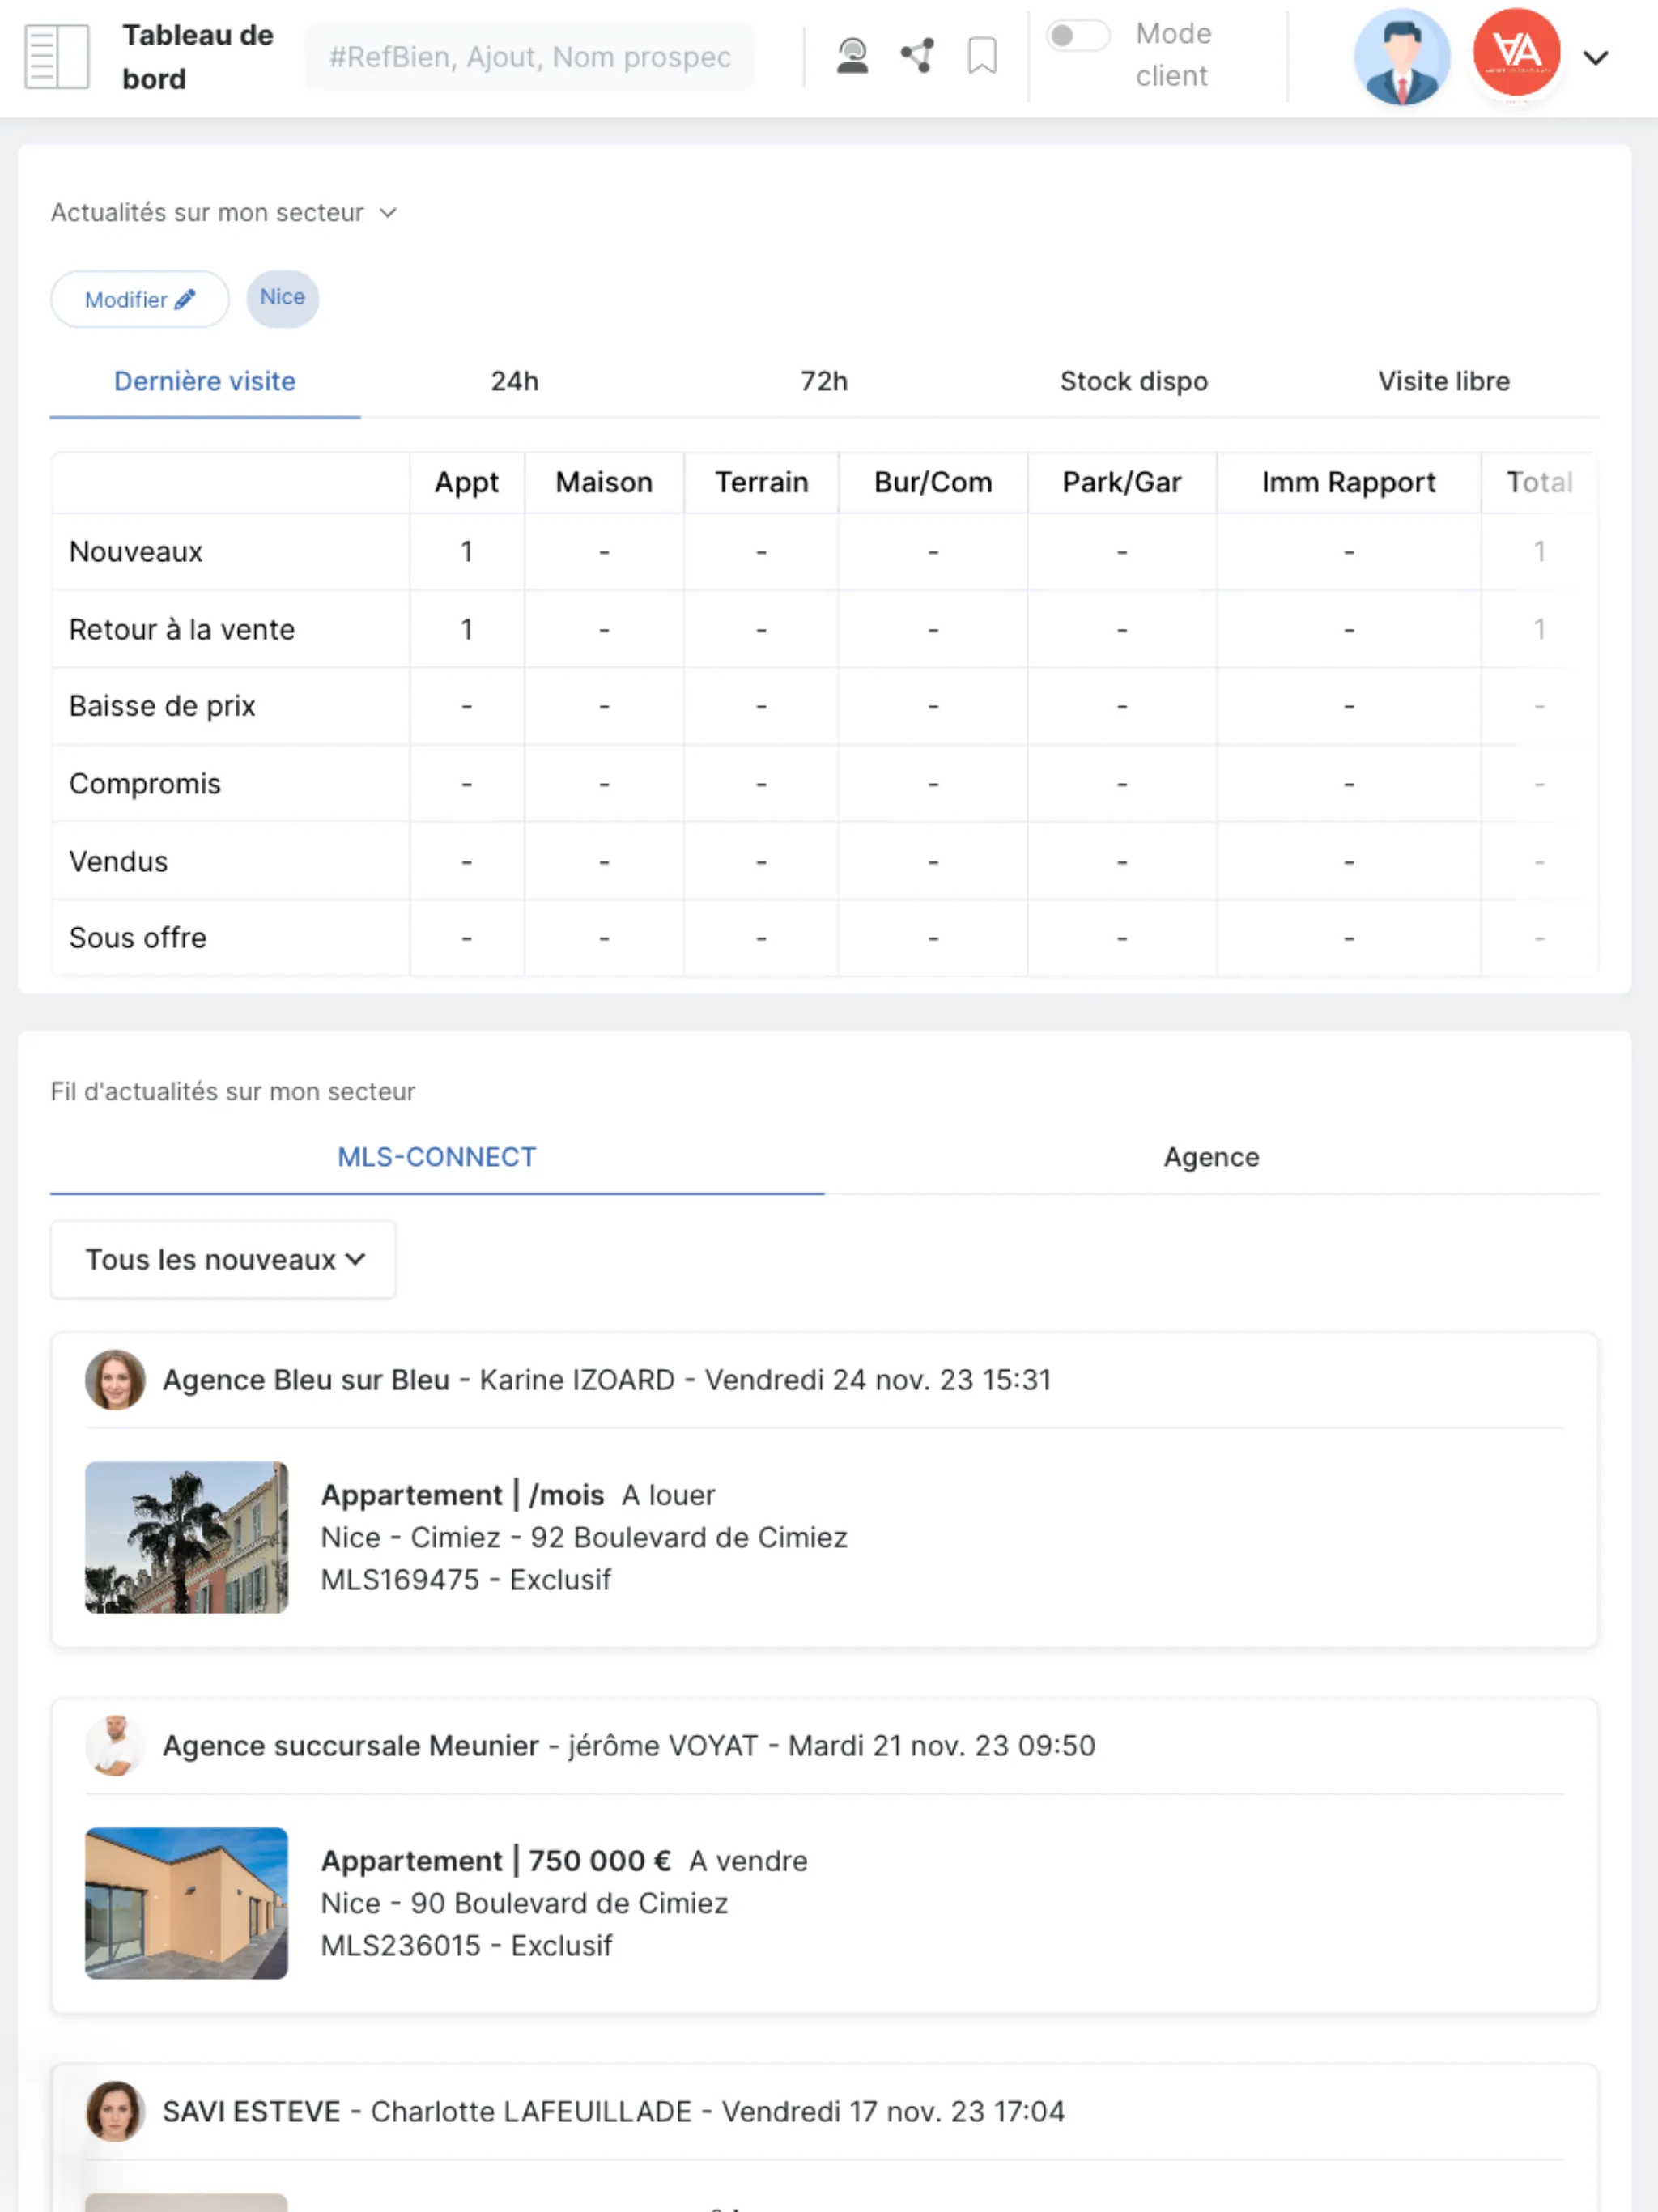This screenshot has height=2212, width=1658.
Task: Switch to the 24h tab
Action: (515, 382)
